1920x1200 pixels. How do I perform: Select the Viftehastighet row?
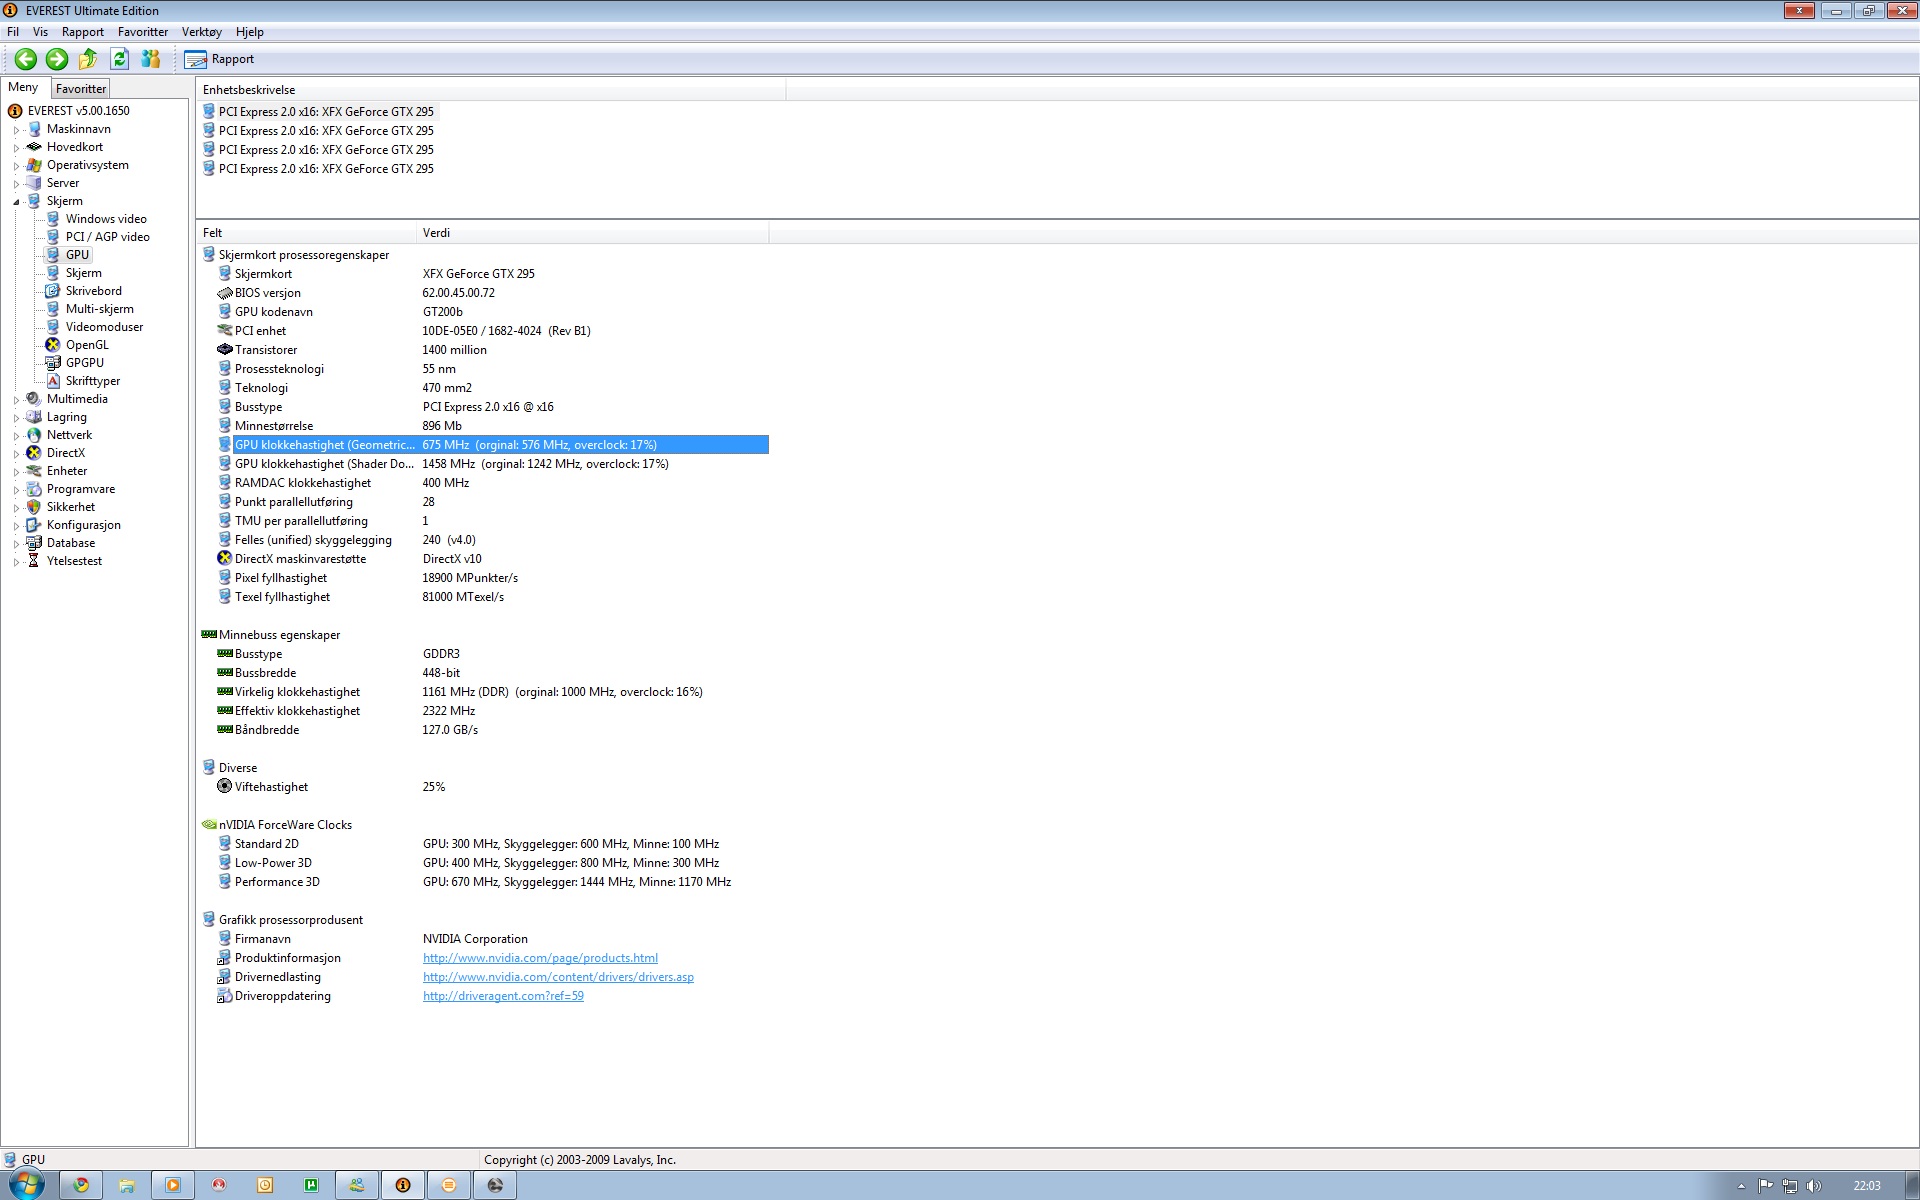pyautogui.click(x=493, y=787)
